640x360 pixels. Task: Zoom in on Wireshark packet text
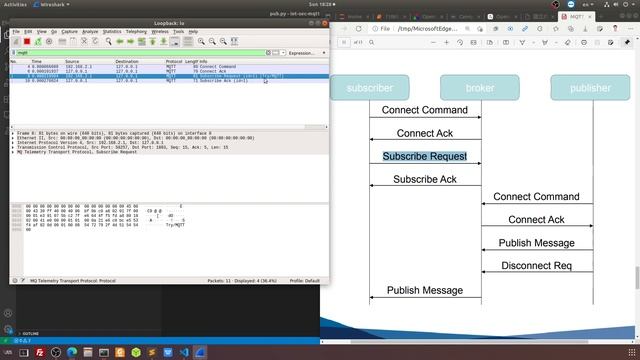pyautogui.click(x=201, y=41)
